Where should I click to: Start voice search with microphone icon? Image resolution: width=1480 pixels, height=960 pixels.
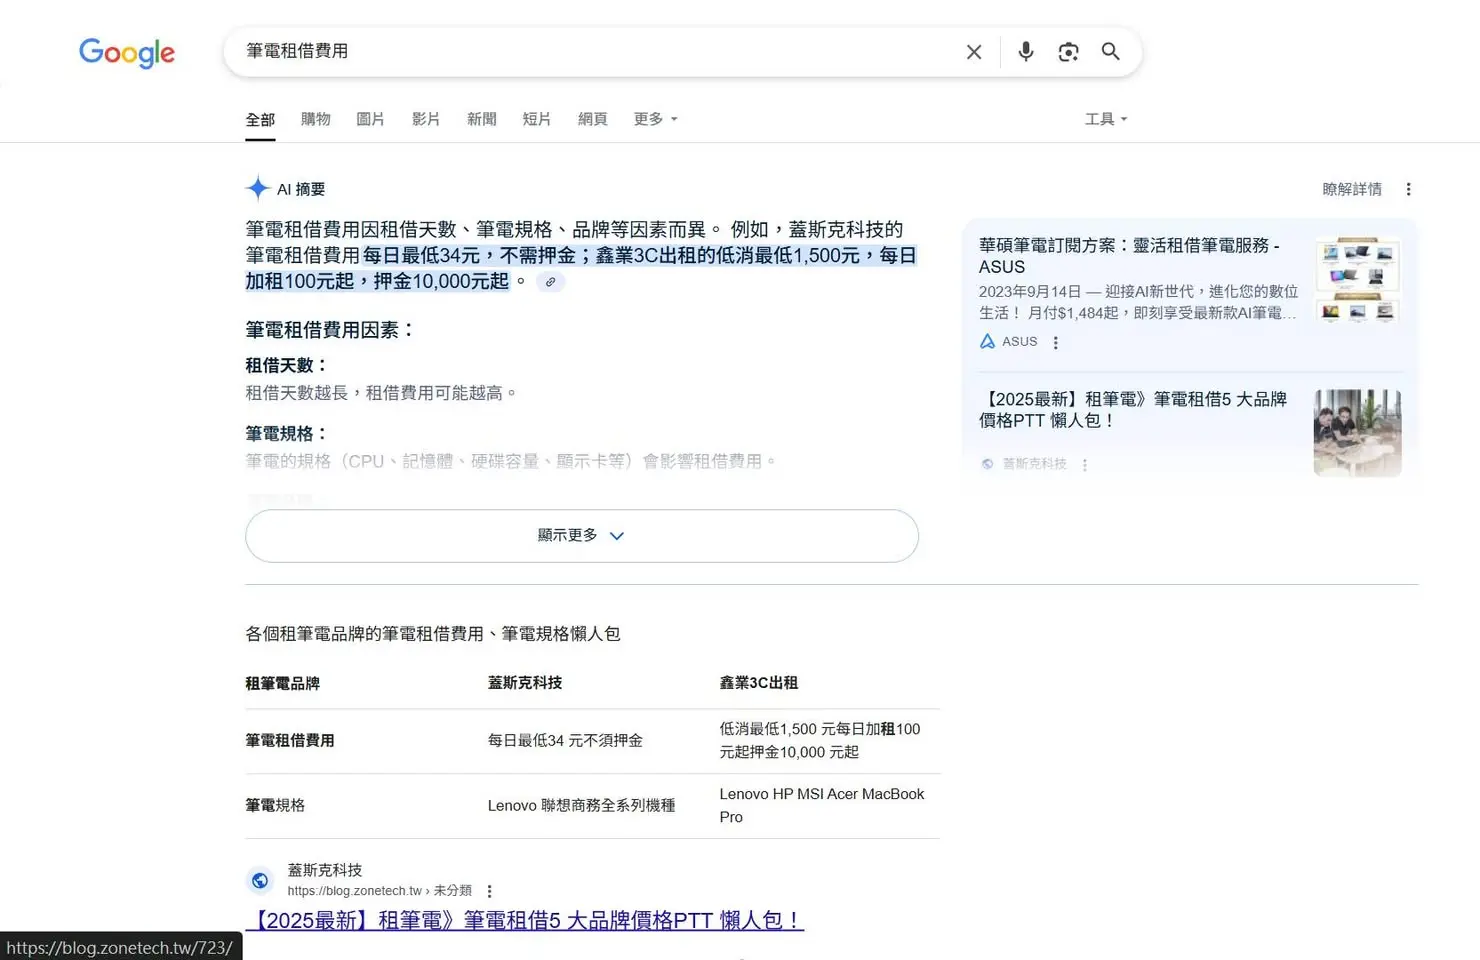point(1025,52)
